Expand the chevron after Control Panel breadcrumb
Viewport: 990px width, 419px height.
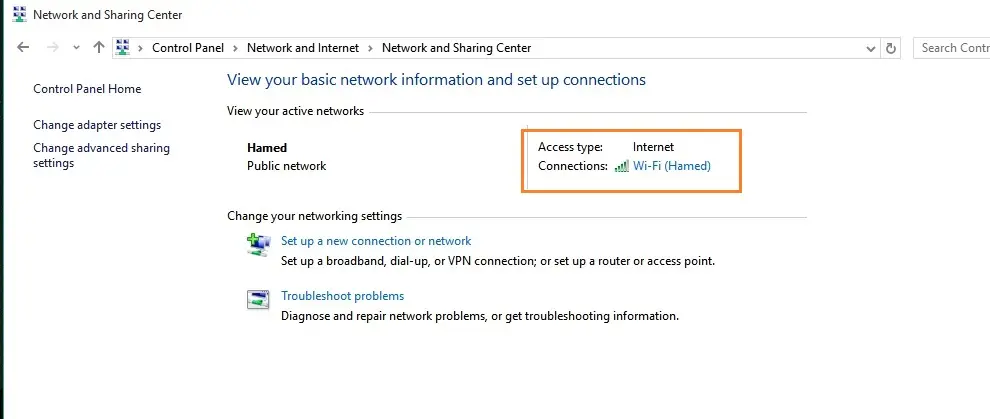coord(237,48)
